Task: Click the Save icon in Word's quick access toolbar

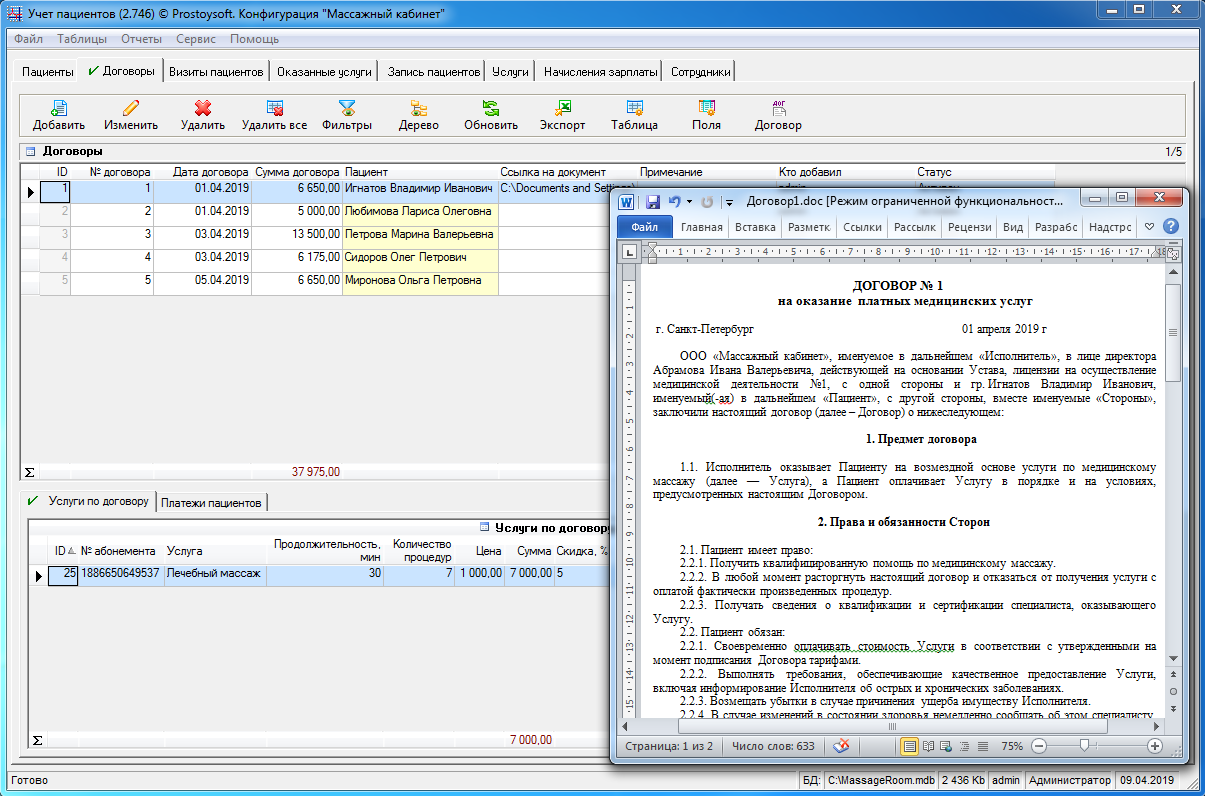Action: pos(653,201)
